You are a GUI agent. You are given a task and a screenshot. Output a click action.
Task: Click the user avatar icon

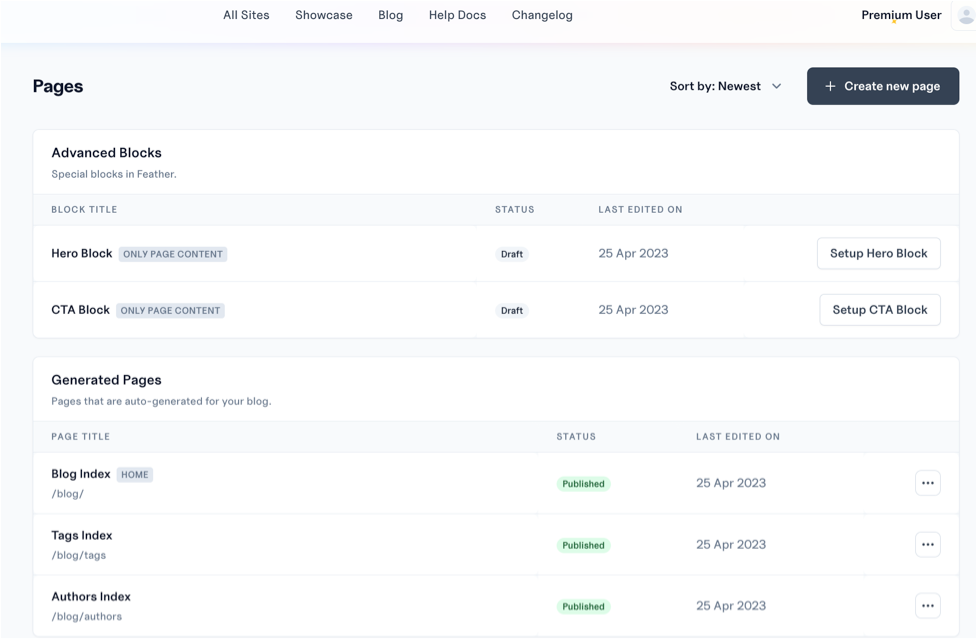tap(964, 17)
